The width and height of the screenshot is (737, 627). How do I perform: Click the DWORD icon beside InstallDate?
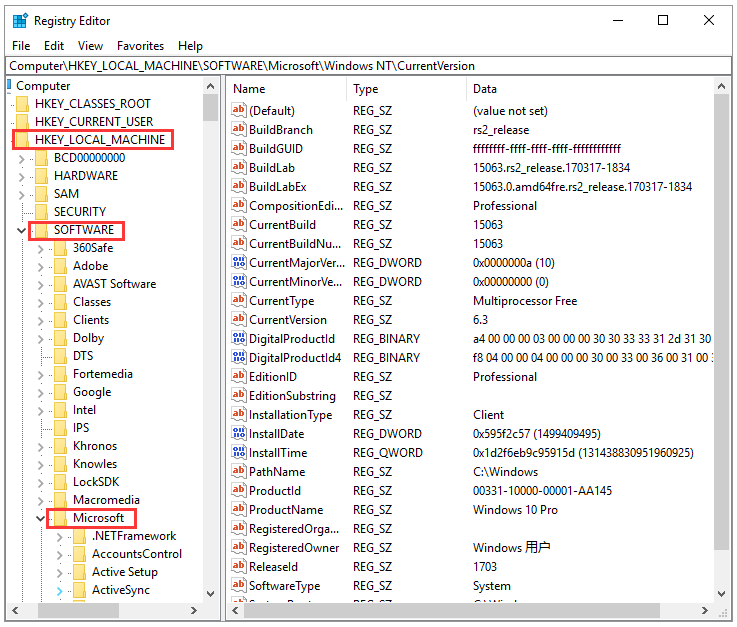coord(239,433)
